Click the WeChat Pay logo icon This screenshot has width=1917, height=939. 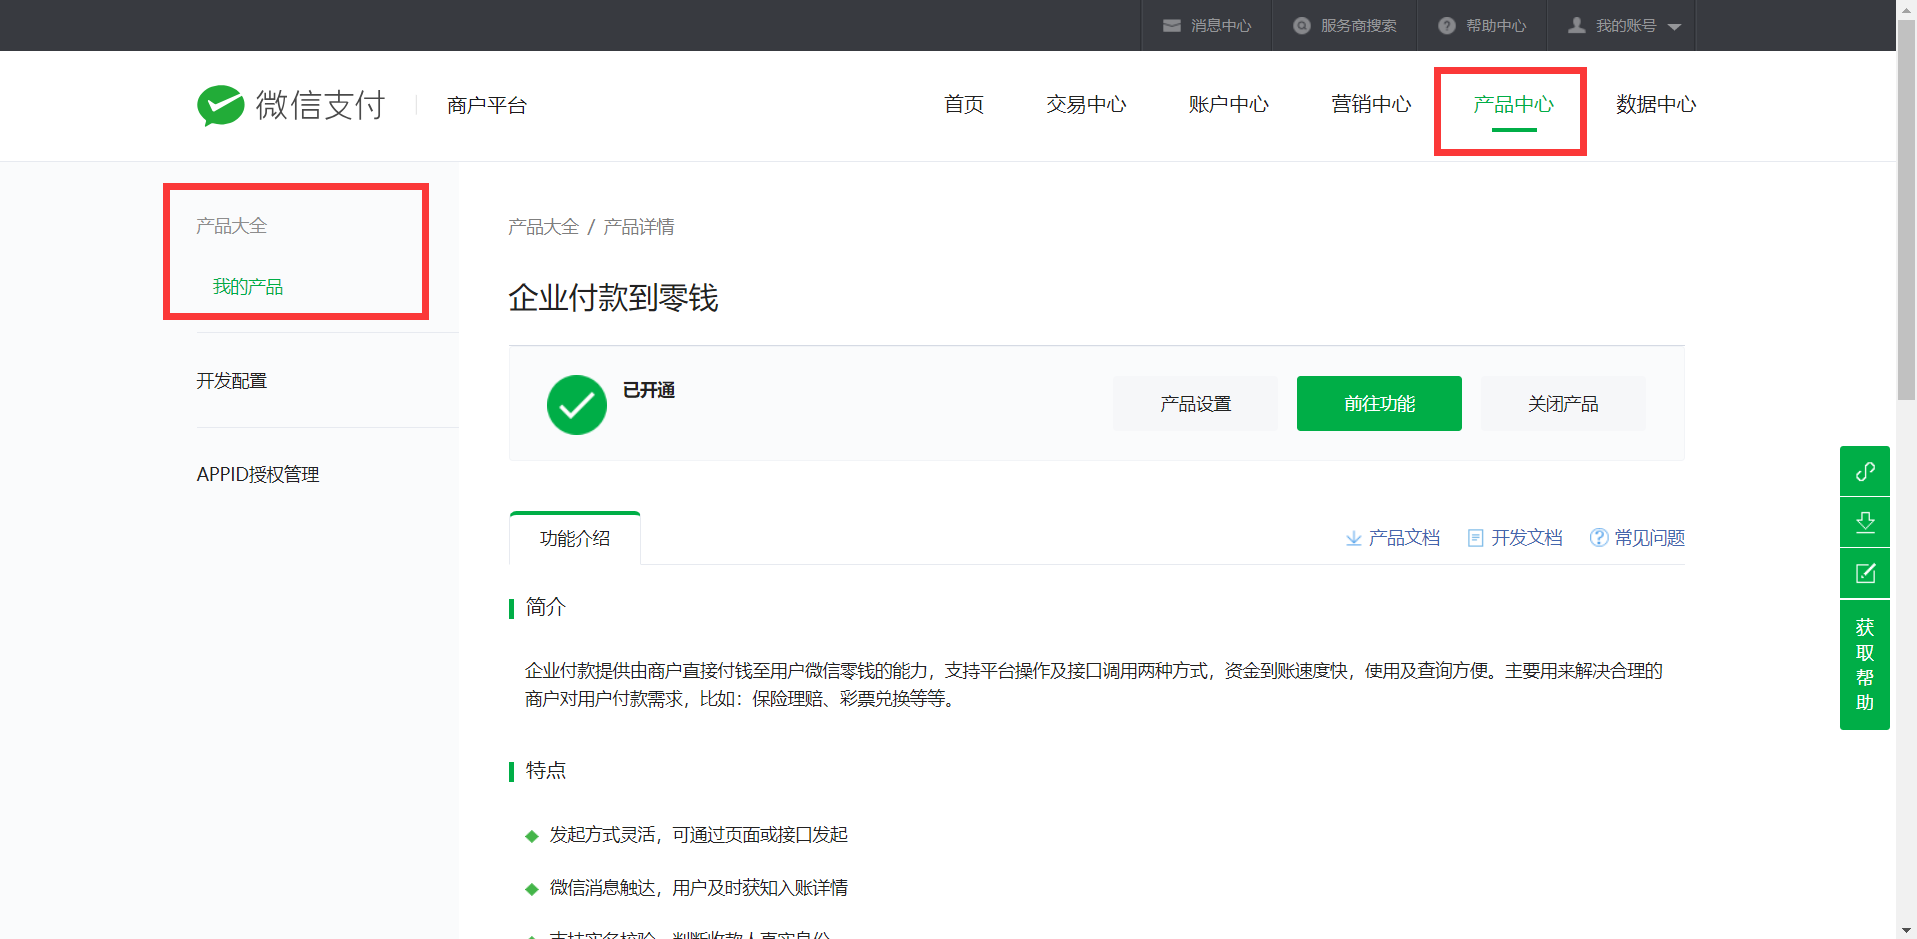[x=221, y=105]
